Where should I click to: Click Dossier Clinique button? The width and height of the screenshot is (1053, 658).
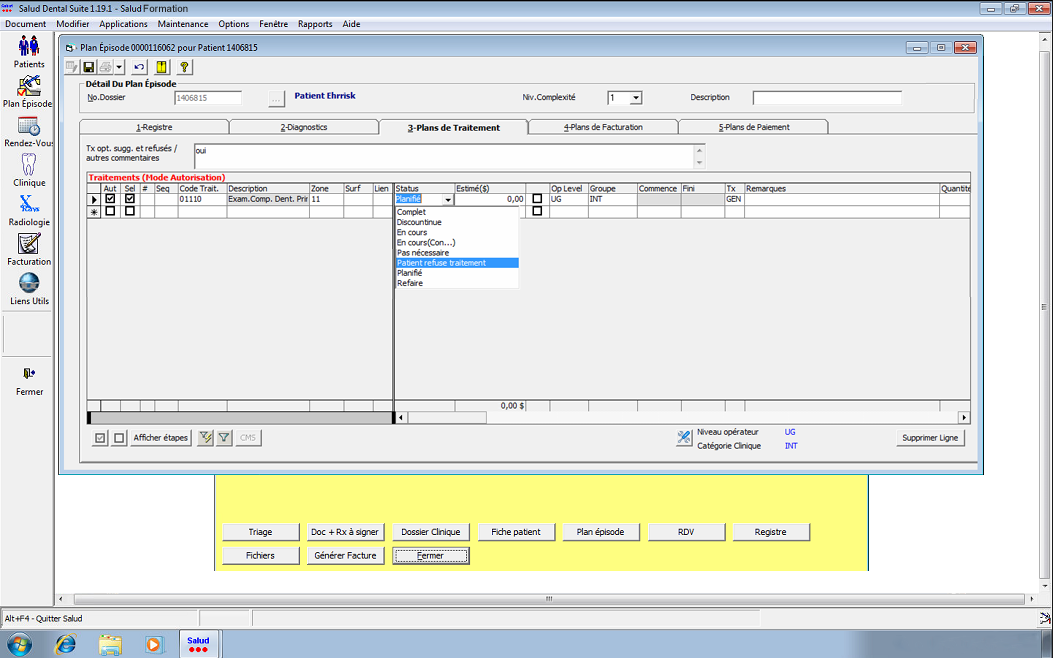(x=430, y=532)
